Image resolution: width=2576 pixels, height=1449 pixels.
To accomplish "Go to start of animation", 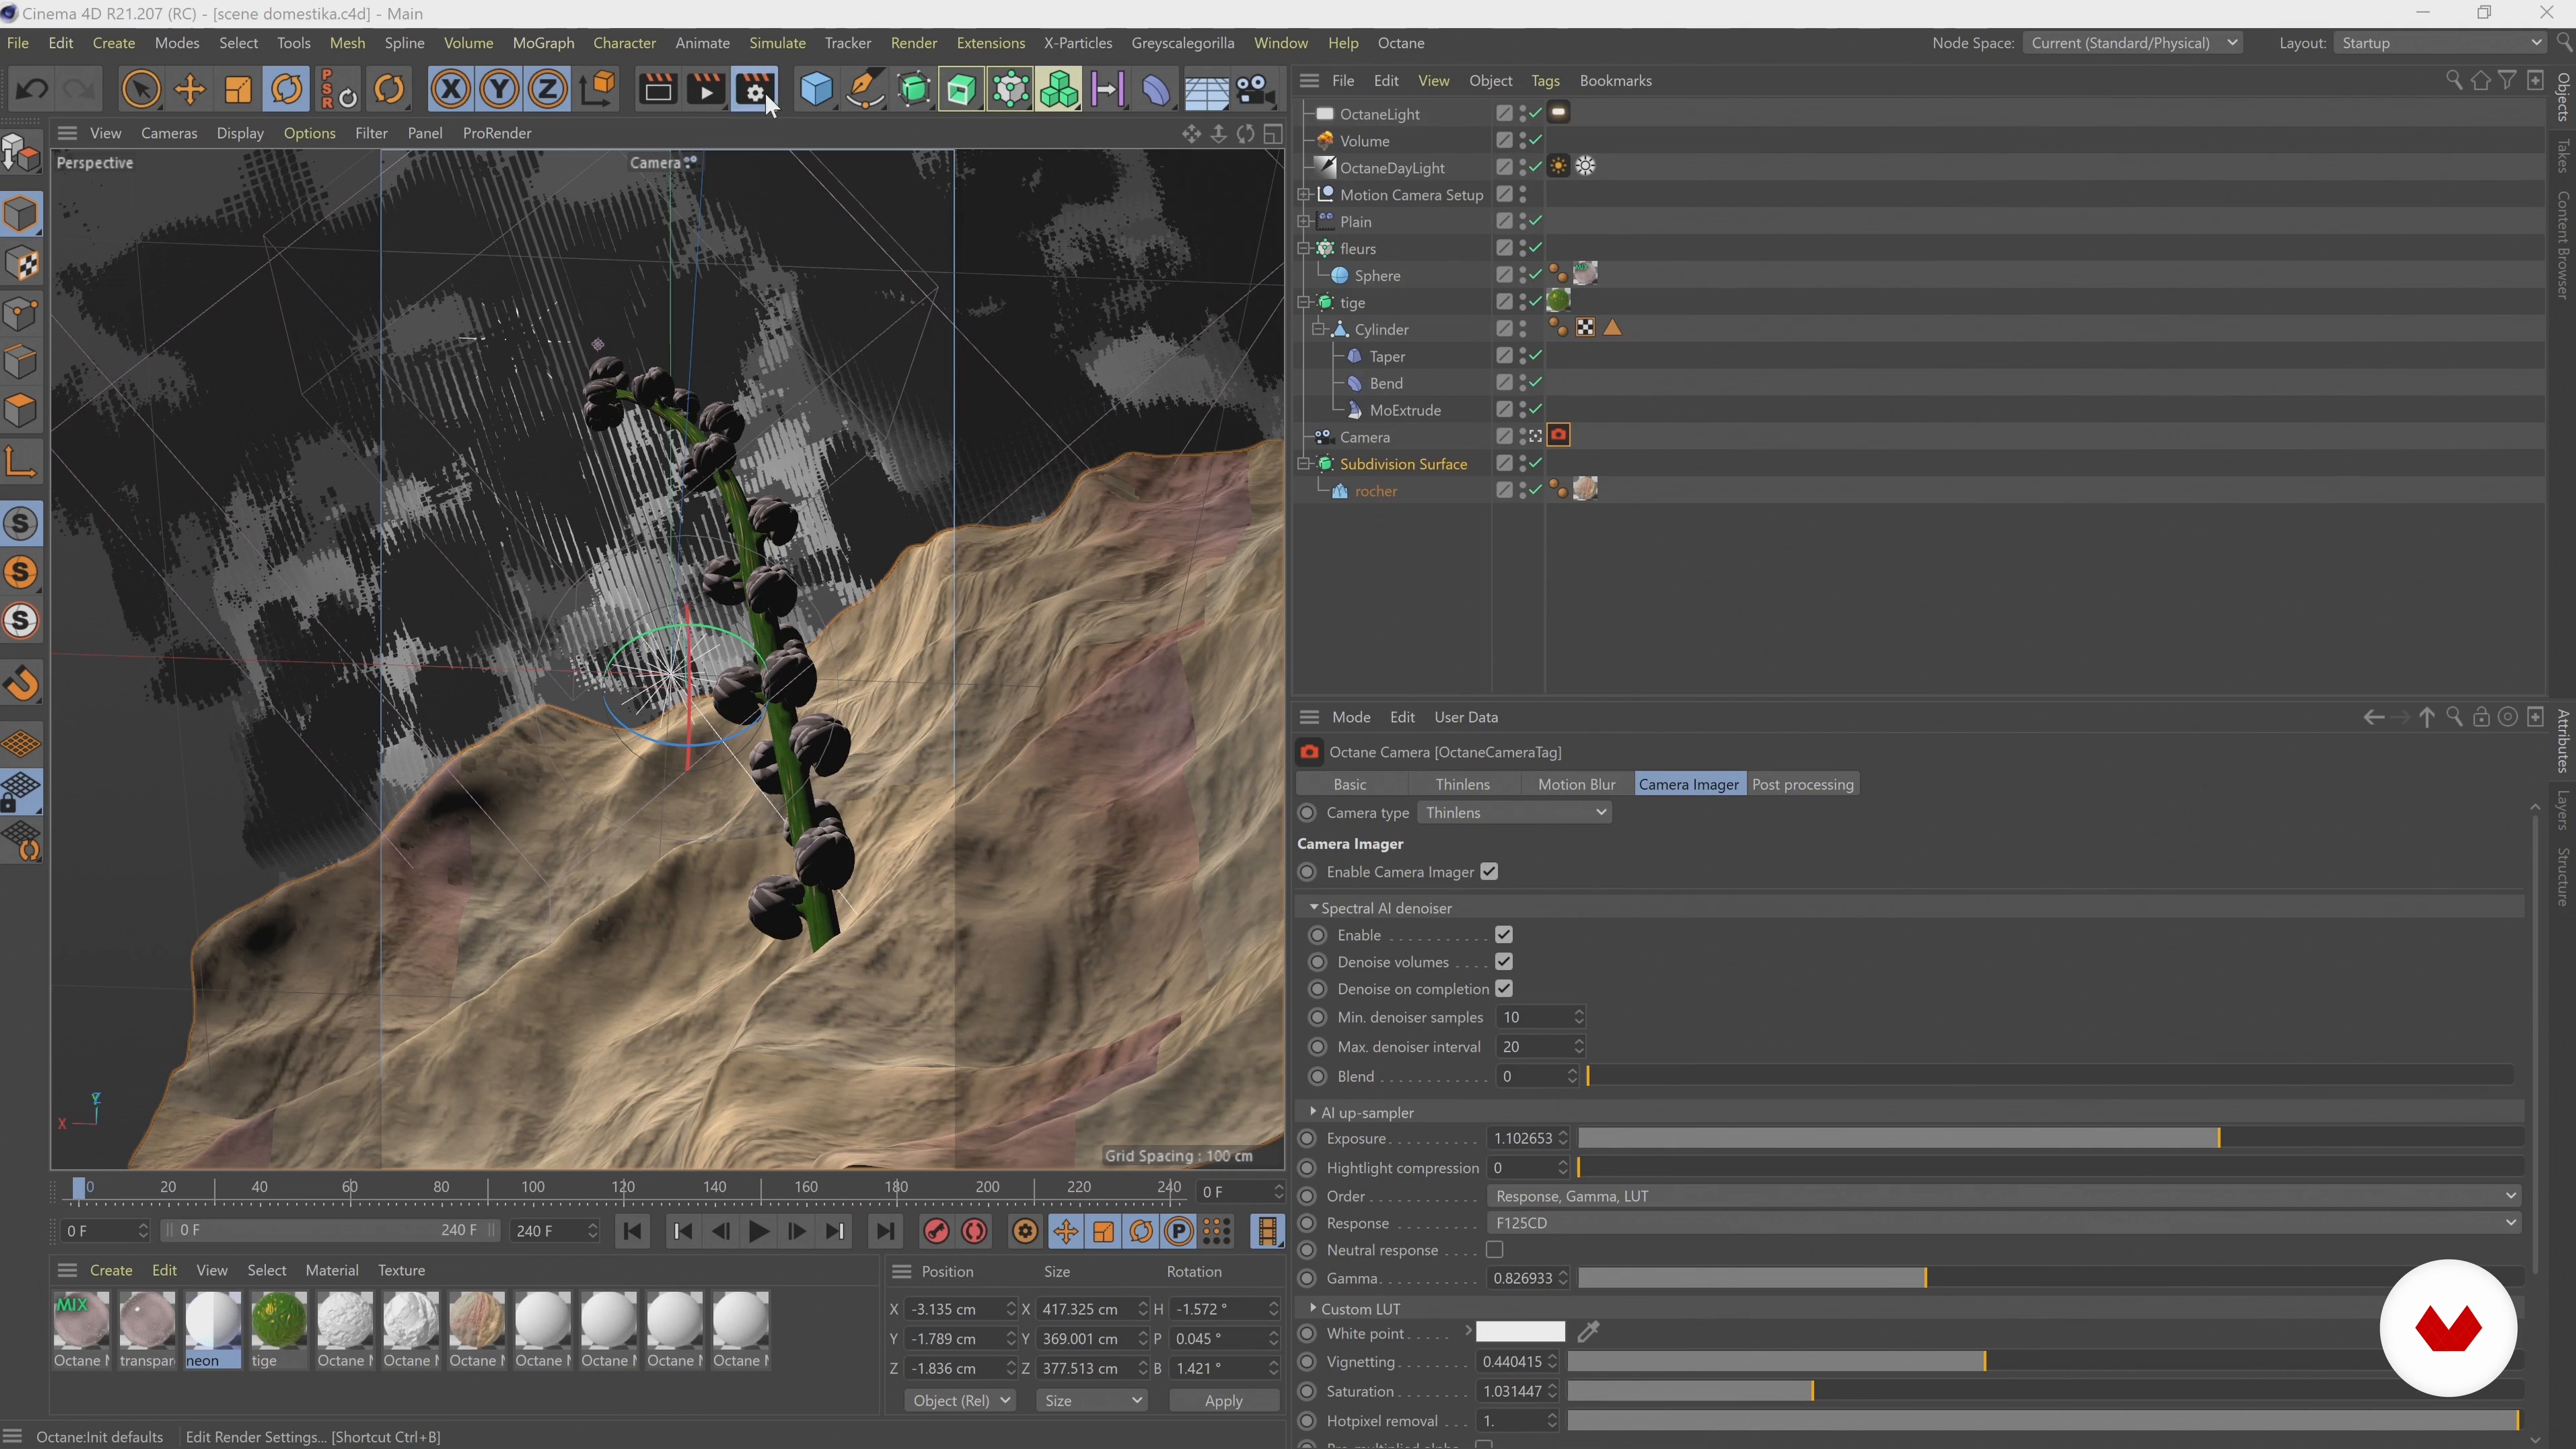I will [x=632, y=1231].
